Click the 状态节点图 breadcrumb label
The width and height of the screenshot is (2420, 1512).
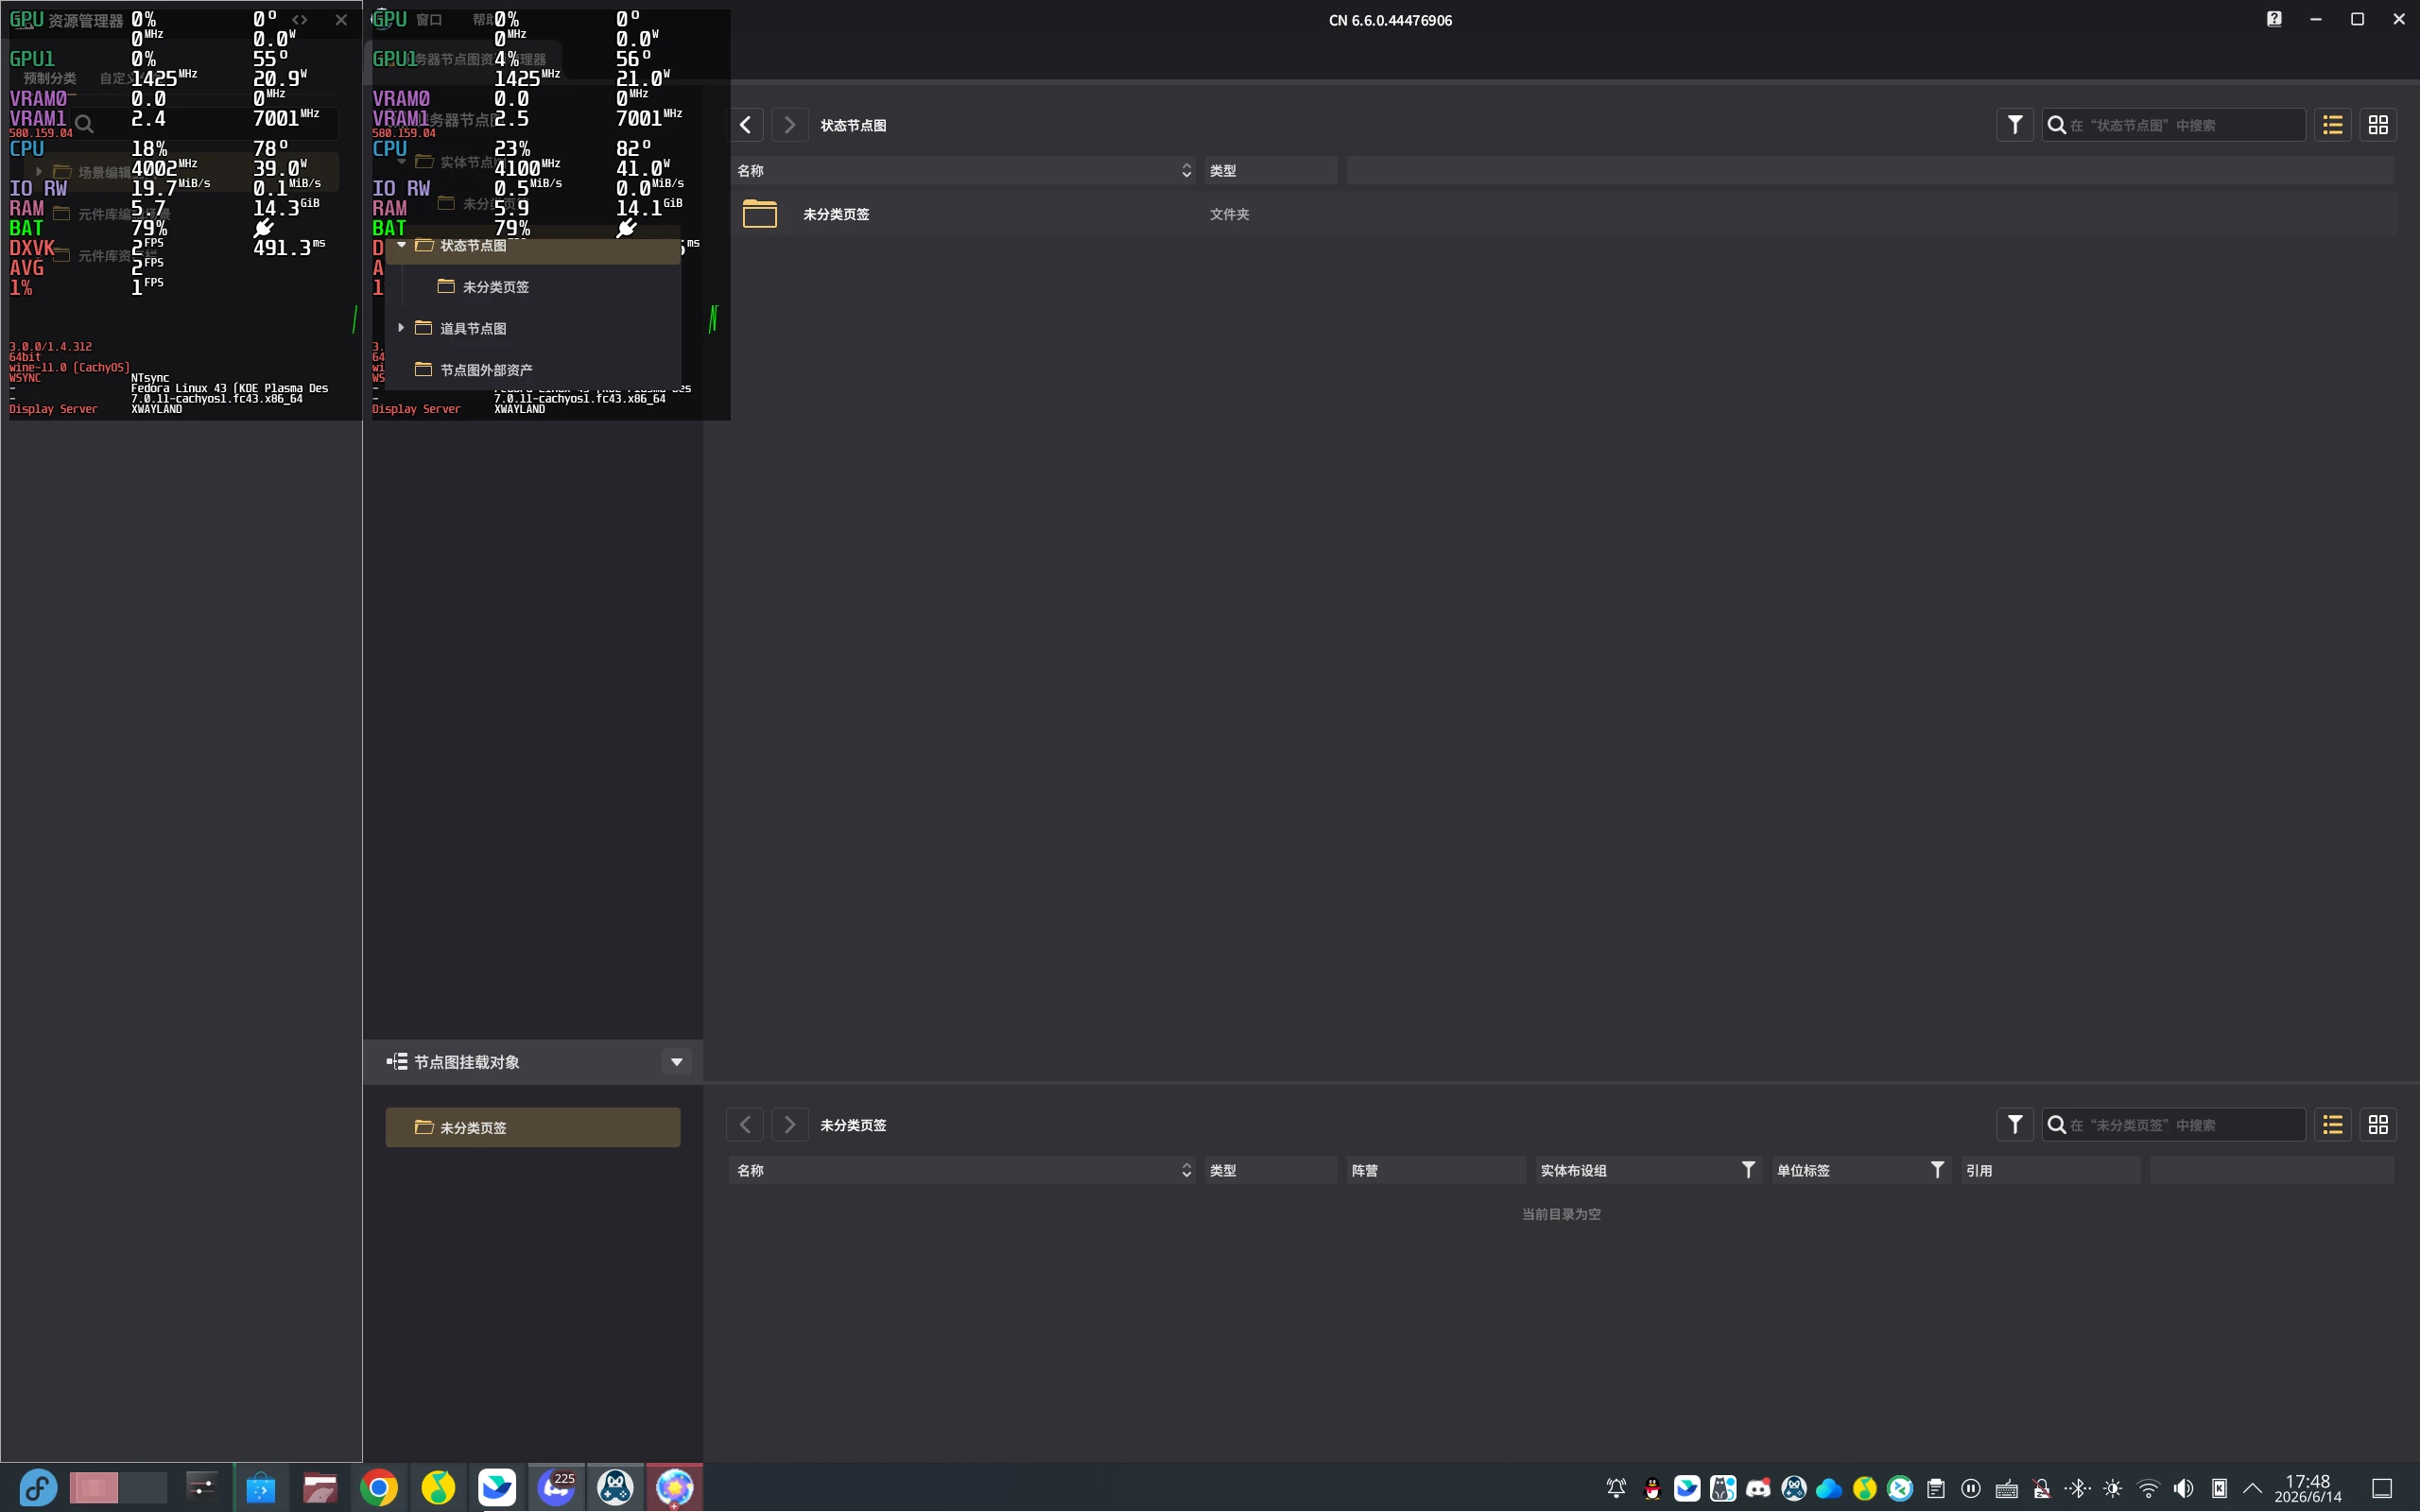853,125
